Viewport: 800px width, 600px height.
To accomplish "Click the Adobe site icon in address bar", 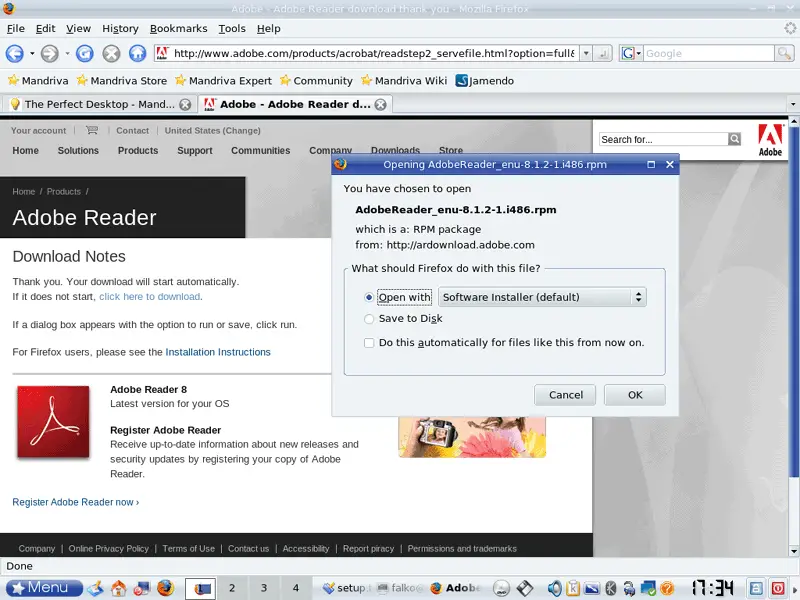I will pyautogui.click(x=162, y=53).
